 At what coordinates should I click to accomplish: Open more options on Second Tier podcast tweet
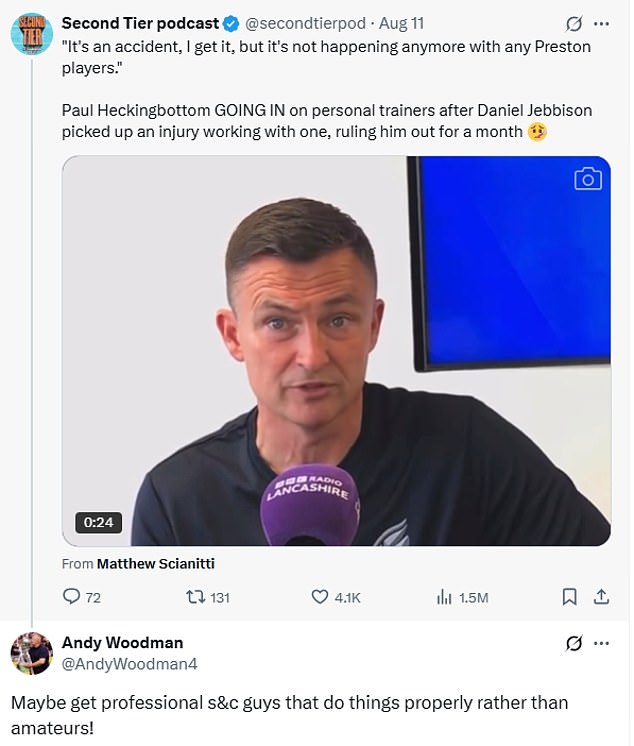click(601, 23)
